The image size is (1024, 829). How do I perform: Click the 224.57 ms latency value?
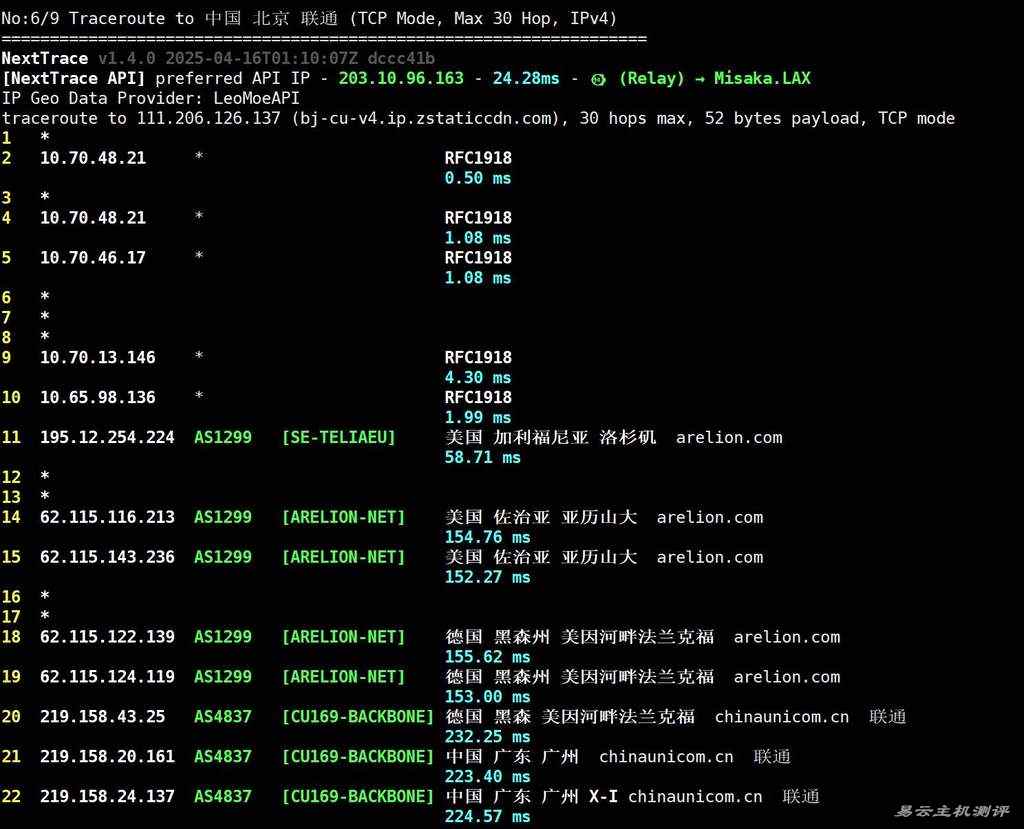(x=487, y=815)
